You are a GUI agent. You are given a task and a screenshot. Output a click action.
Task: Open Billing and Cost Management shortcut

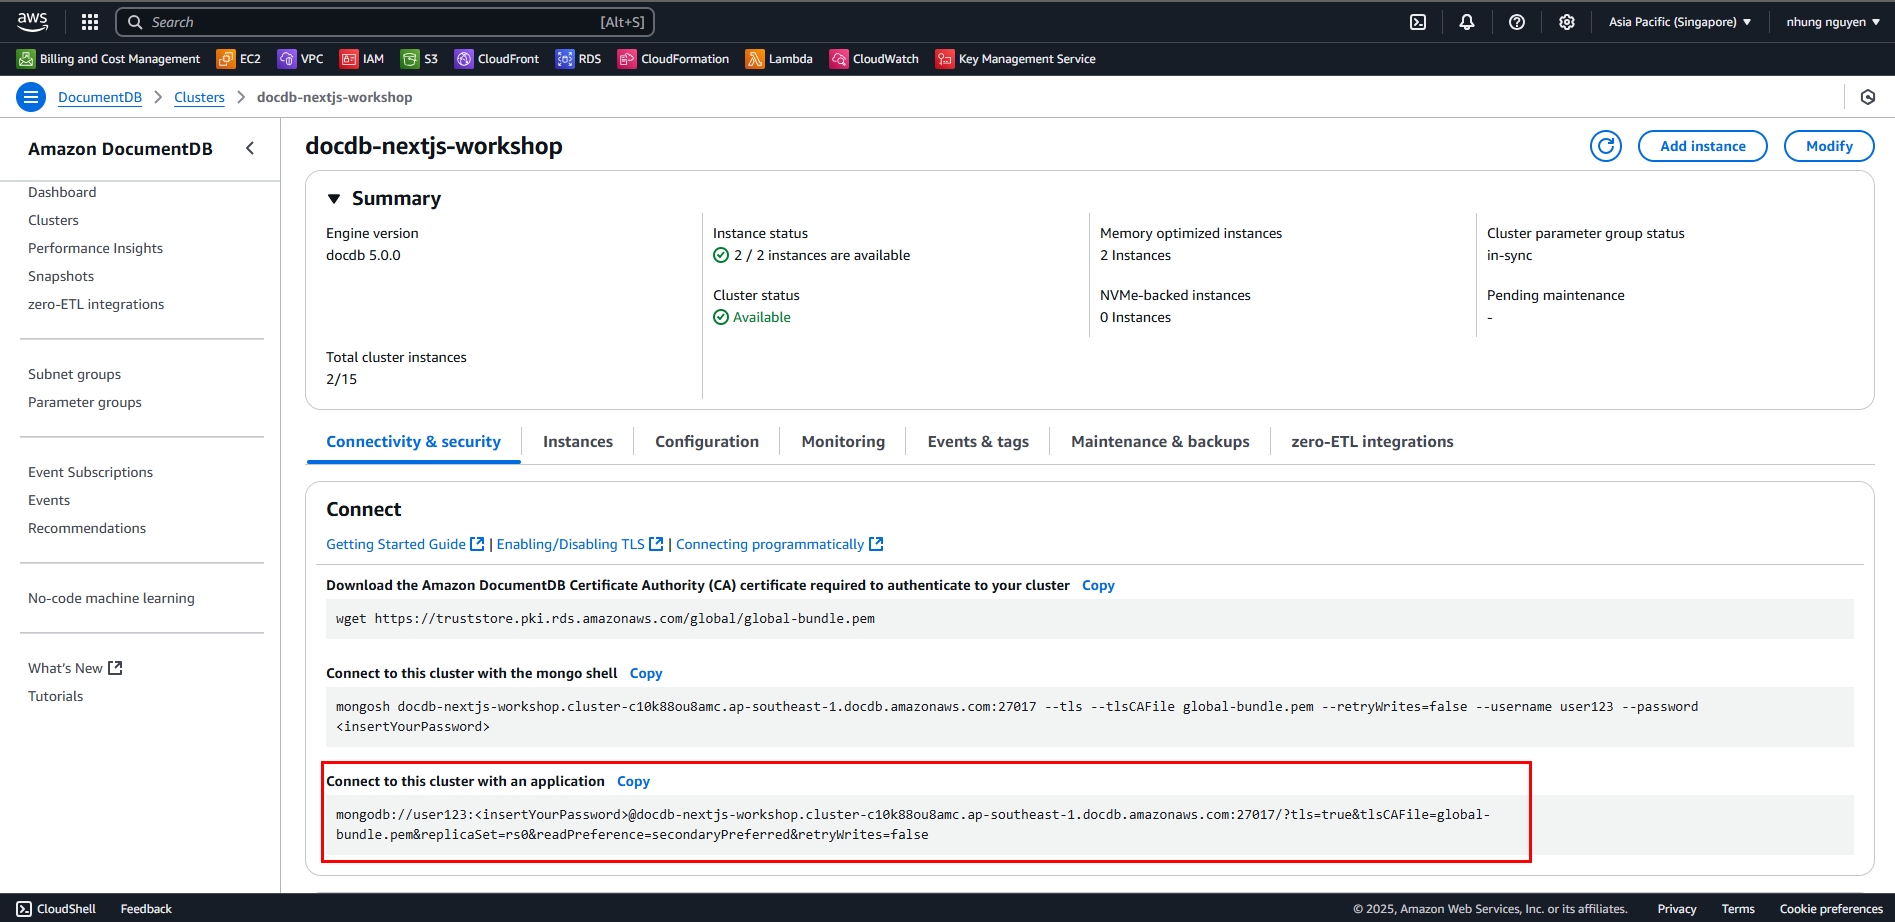point(109,59)
